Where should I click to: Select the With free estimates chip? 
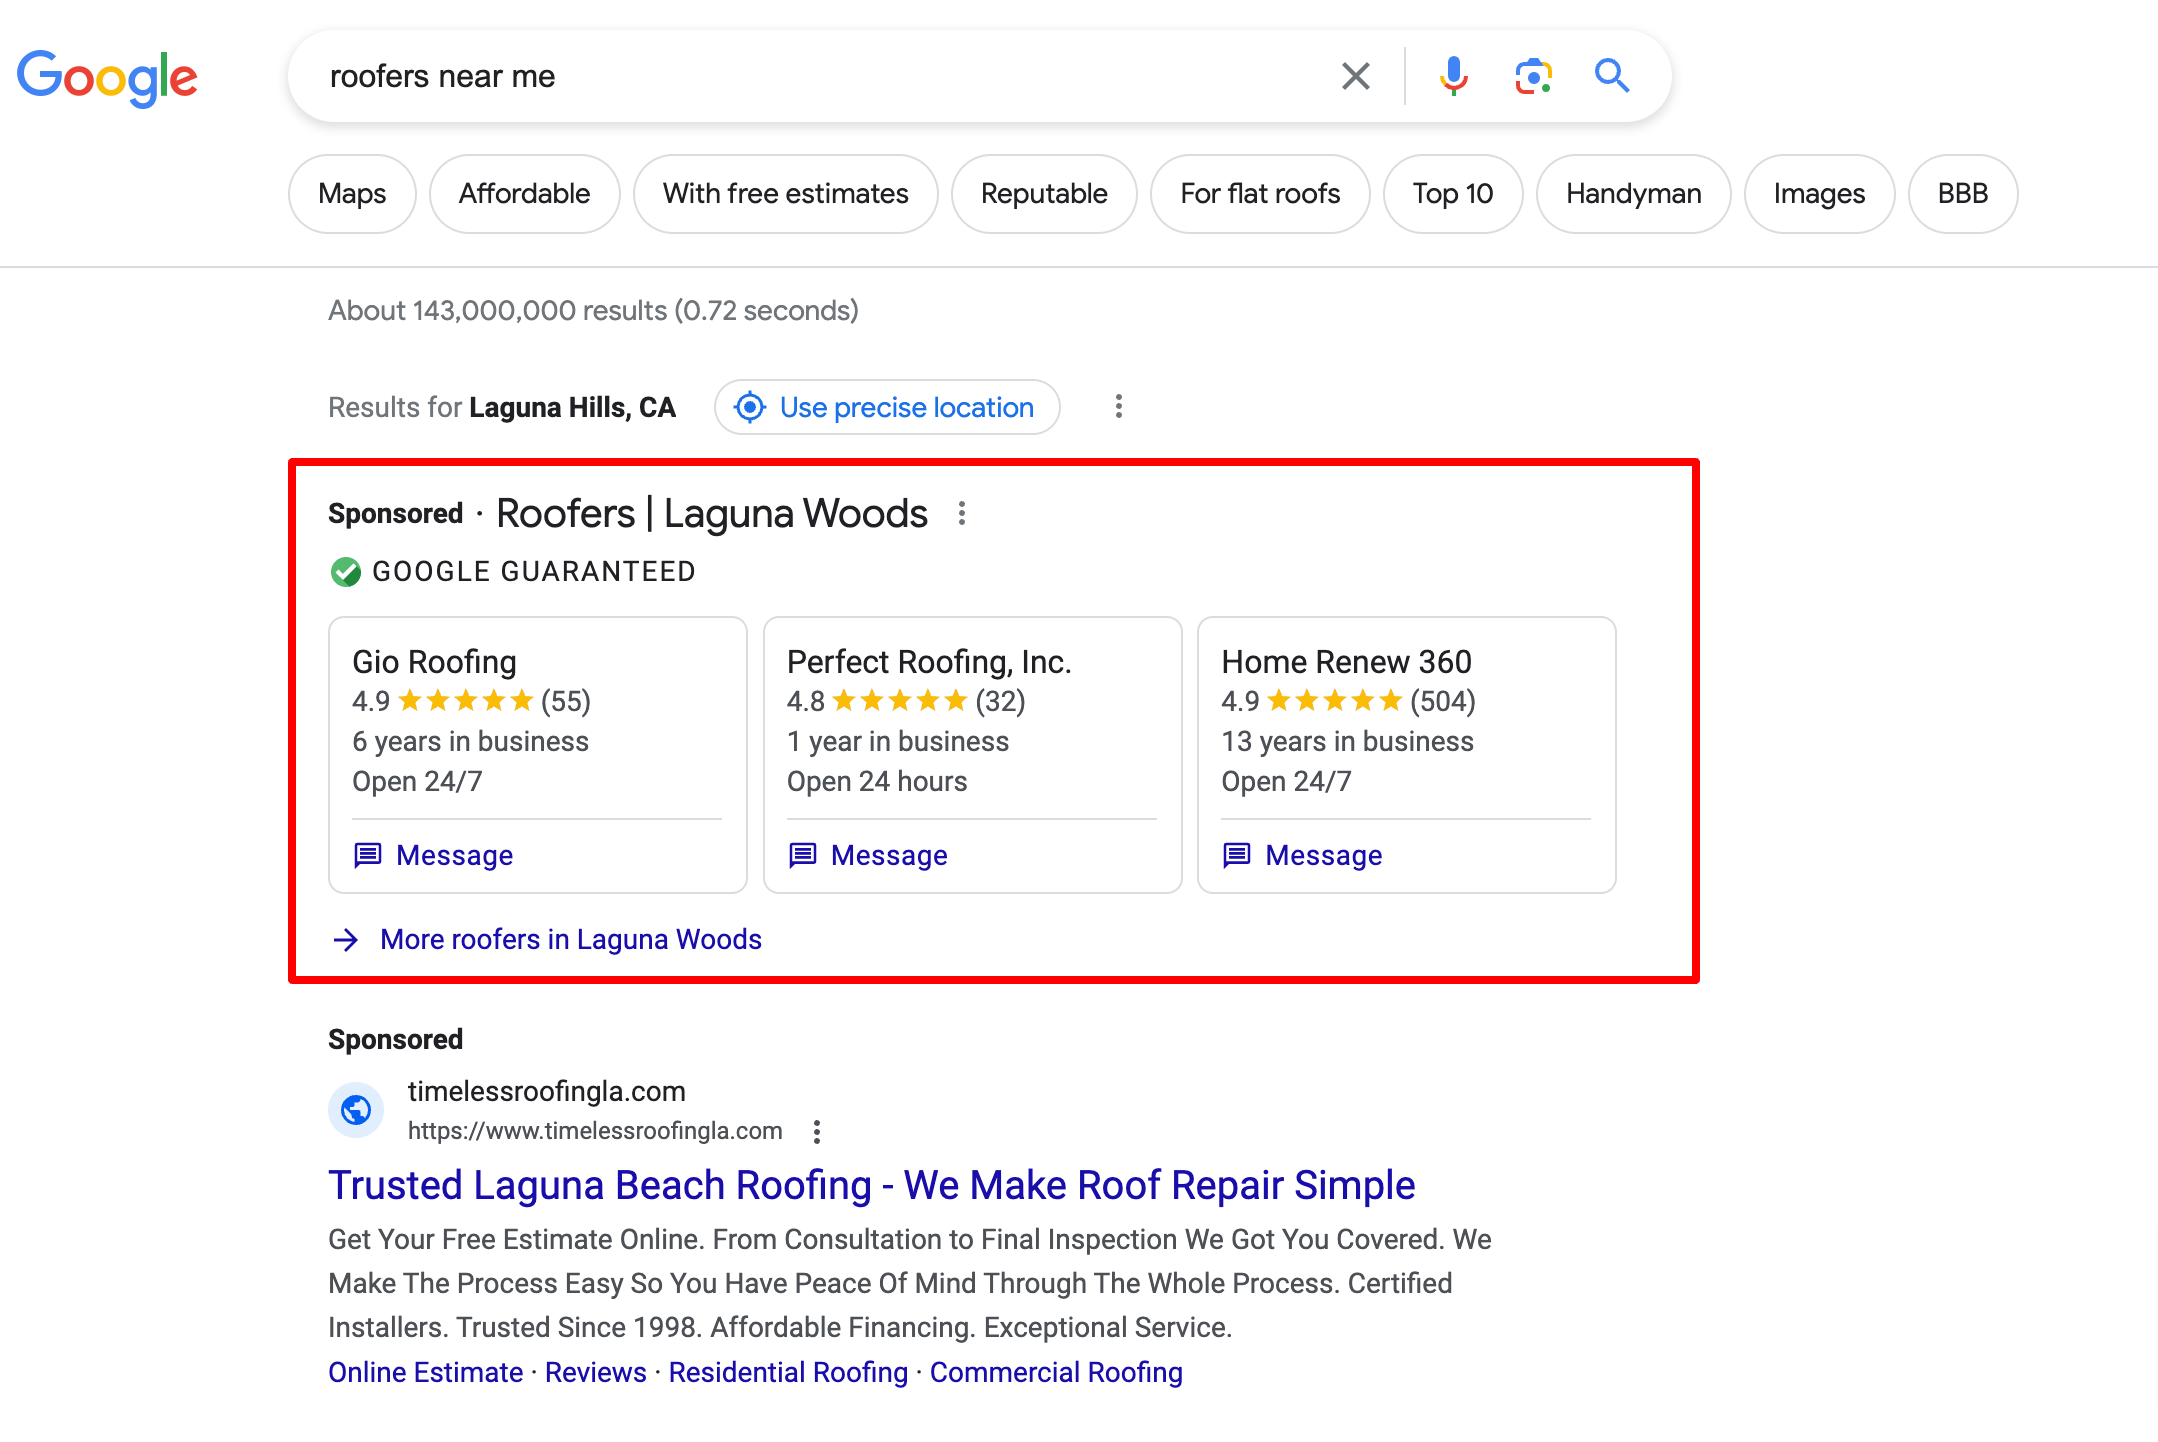(785, 193)
